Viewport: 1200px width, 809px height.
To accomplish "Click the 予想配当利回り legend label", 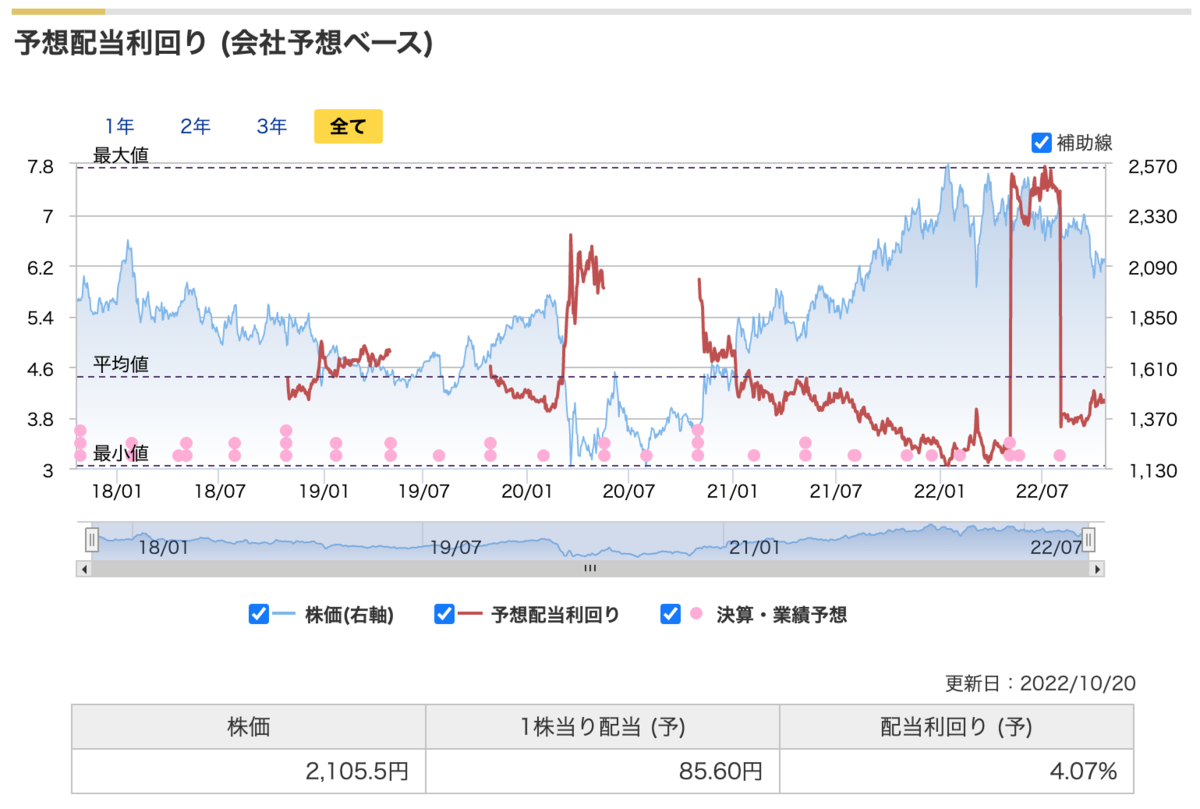I will pyautogui.click(x=555, y=615).
